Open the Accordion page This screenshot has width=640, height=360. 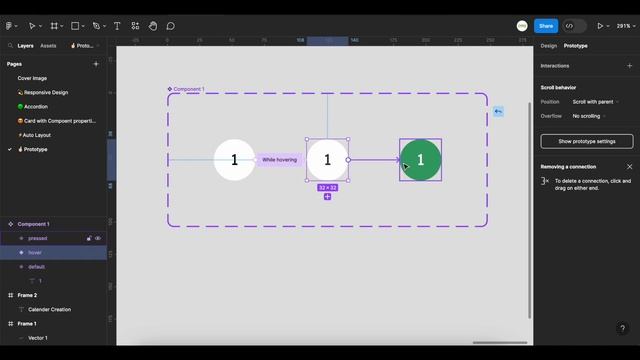33,107
